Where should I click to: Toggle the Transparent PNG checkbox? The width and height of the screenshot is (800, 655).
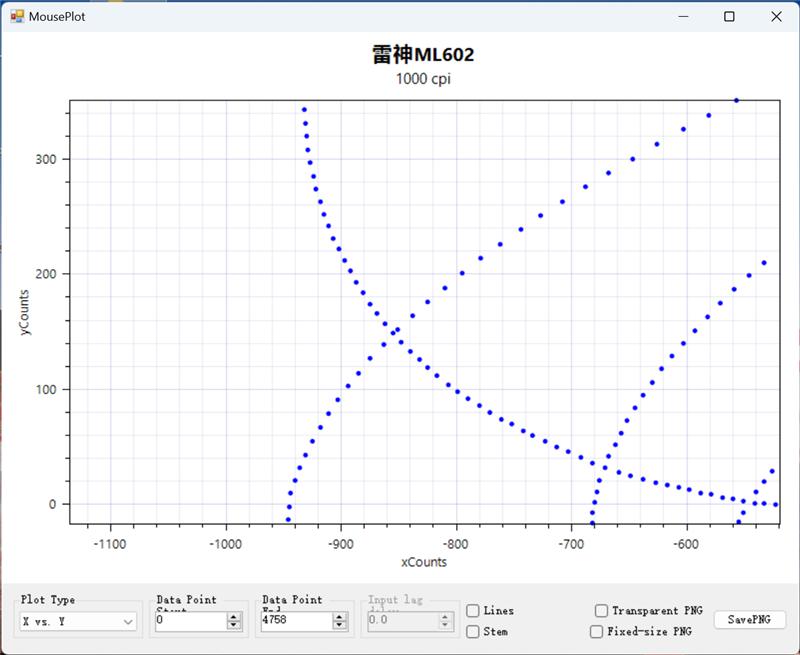601,611
